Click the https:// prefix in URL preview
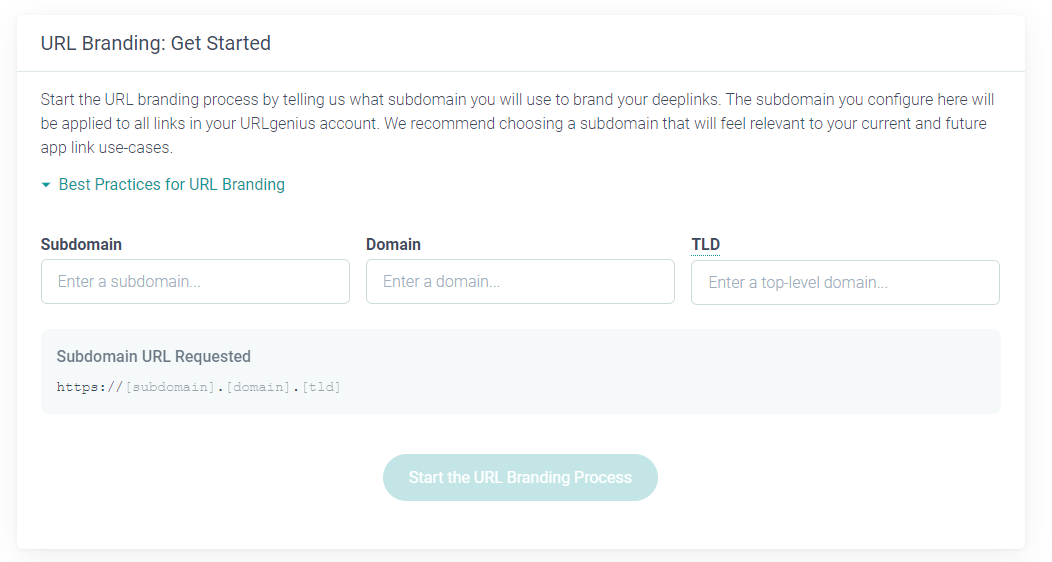 (x=90, y=387)
